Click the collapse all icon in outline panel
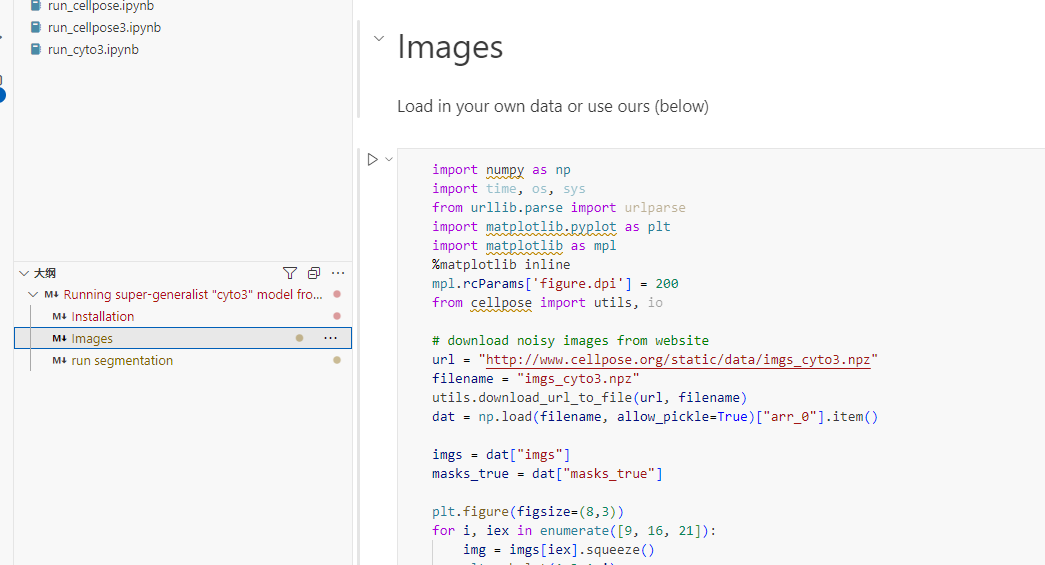The image size is (1045, 565). click(x=314, y=273)
